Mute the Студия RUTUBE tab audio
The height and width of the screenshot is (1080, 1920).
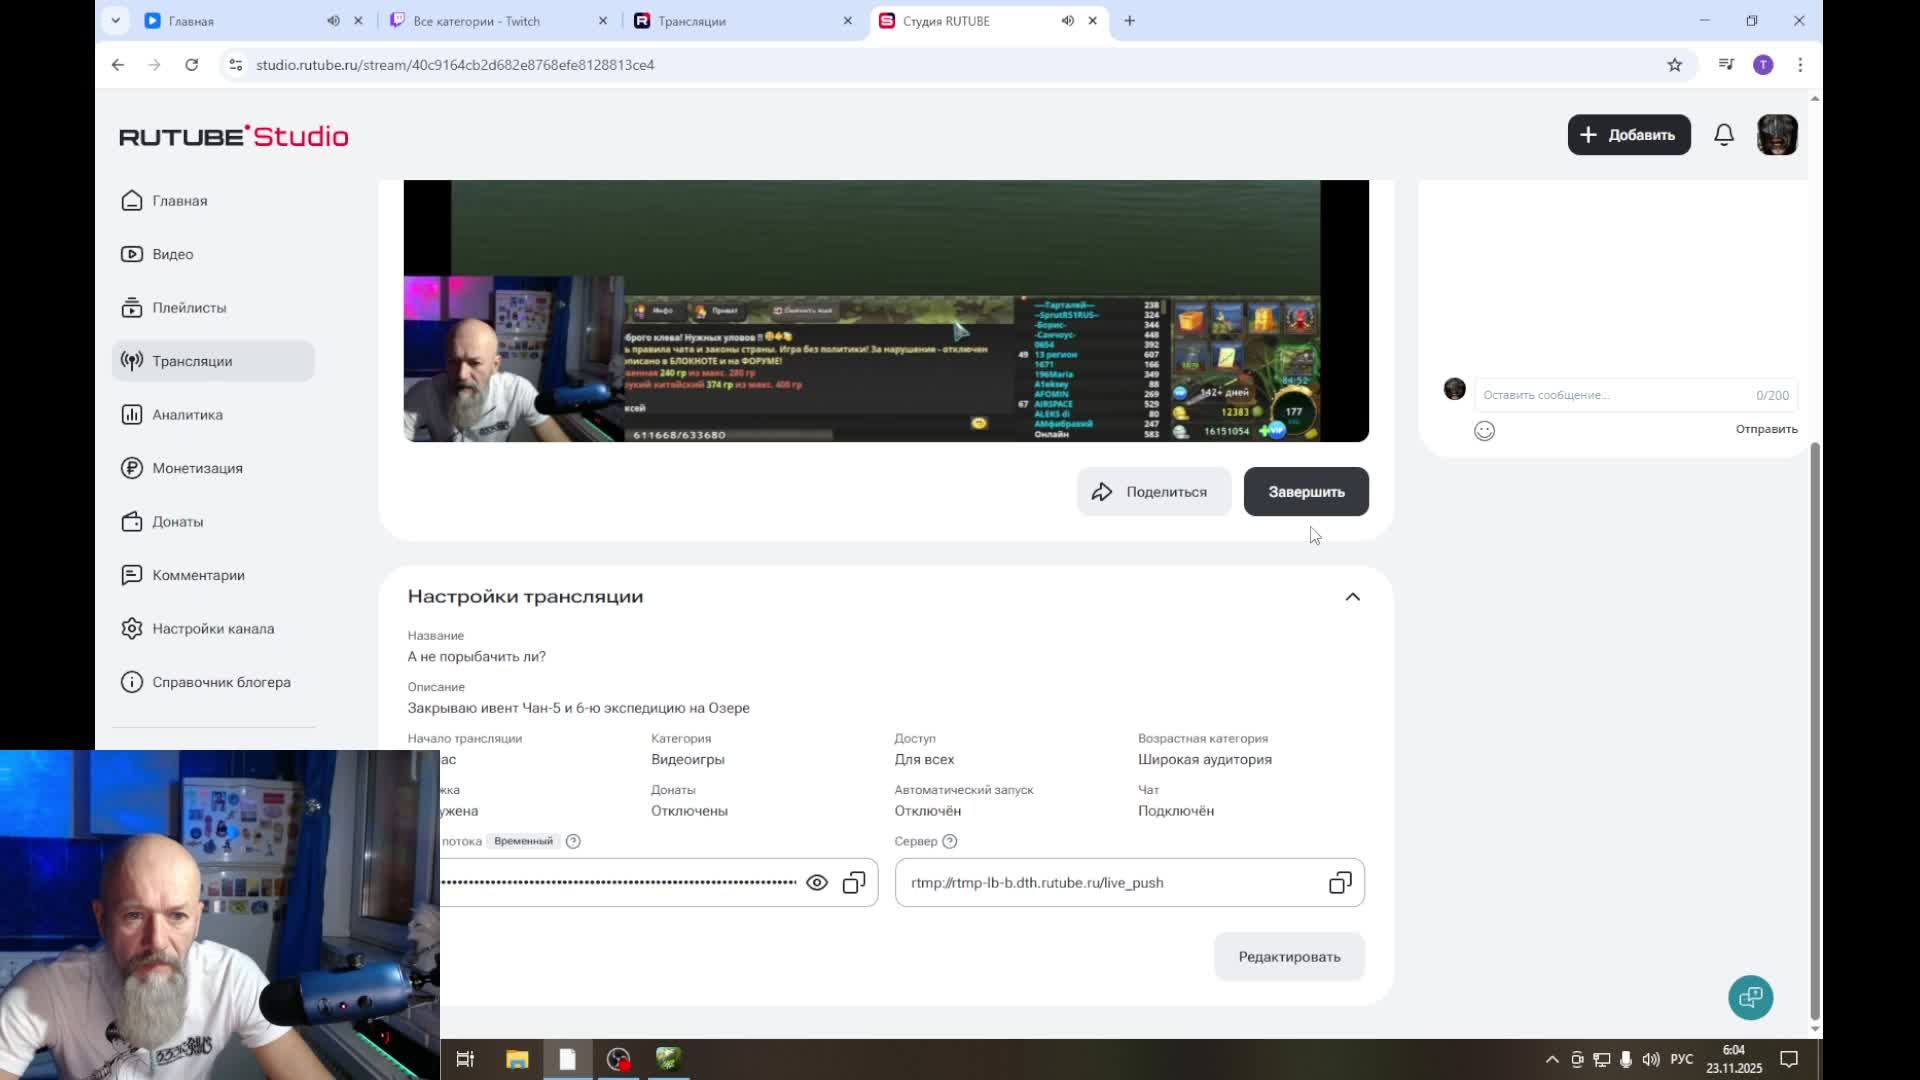[1068, 21]
